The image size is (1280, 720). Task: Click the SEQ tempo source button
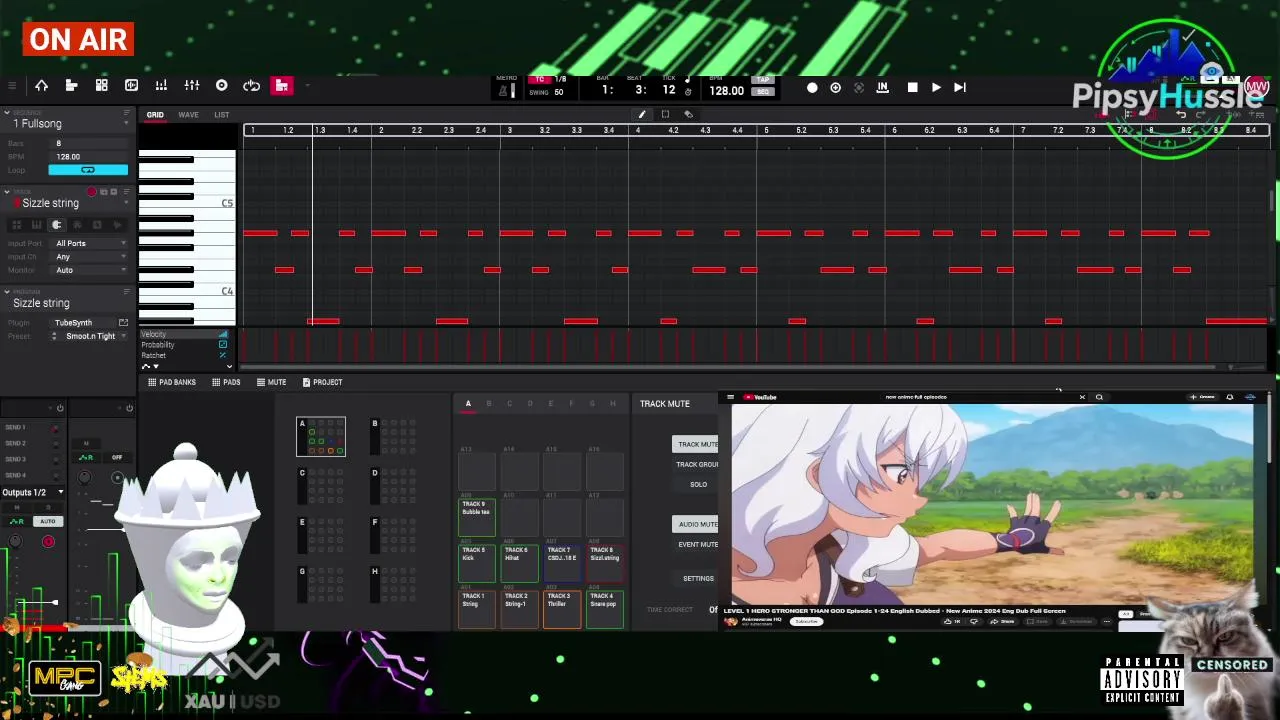tap(763, 92)
